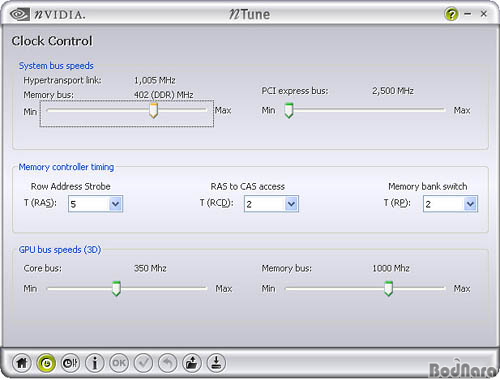Click the GPU Memory bus slider thumb
Image resolution: width=500 pixels, height=380 pixels.
tap(388, 289)
